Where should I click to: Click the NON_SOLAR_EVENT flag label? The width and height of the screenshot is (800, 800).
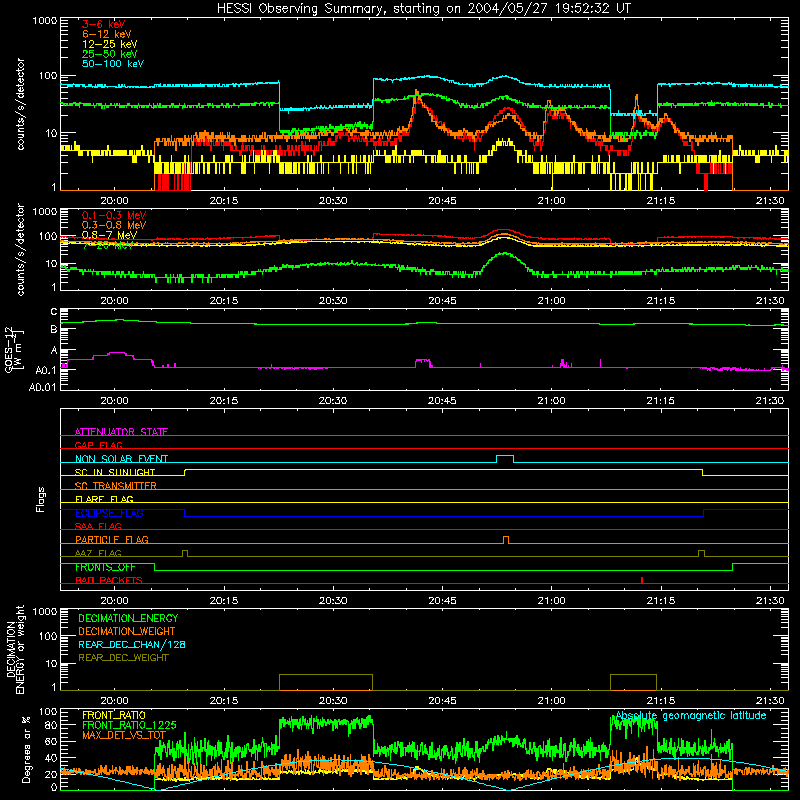pyautogui.click(x=121, y=459)
